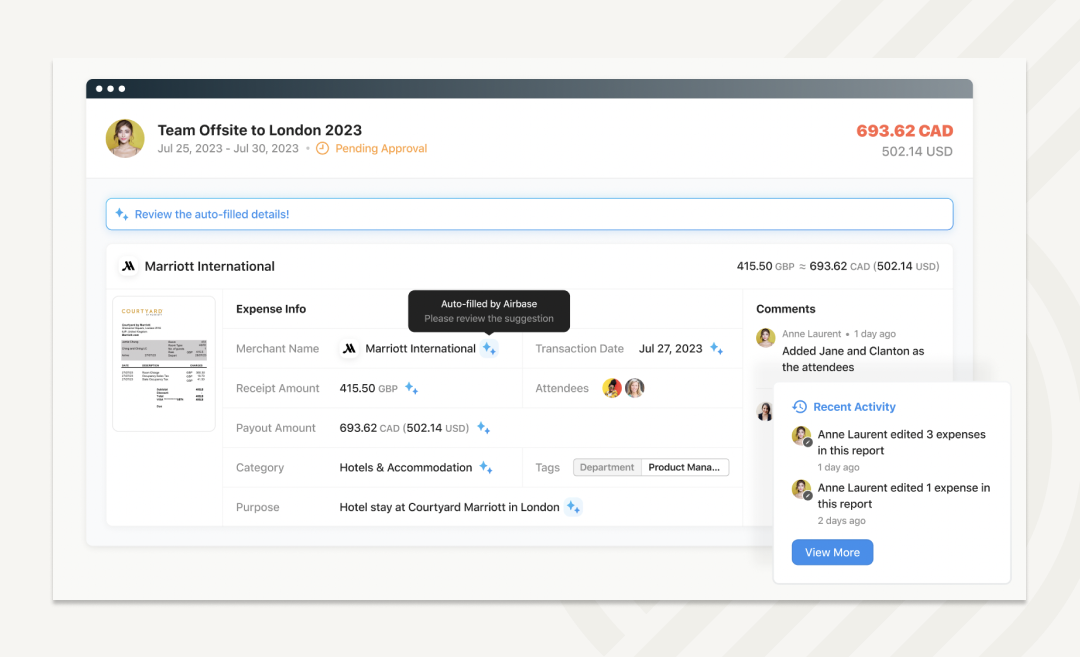Click the Department tag label

[x=607, y=467]
